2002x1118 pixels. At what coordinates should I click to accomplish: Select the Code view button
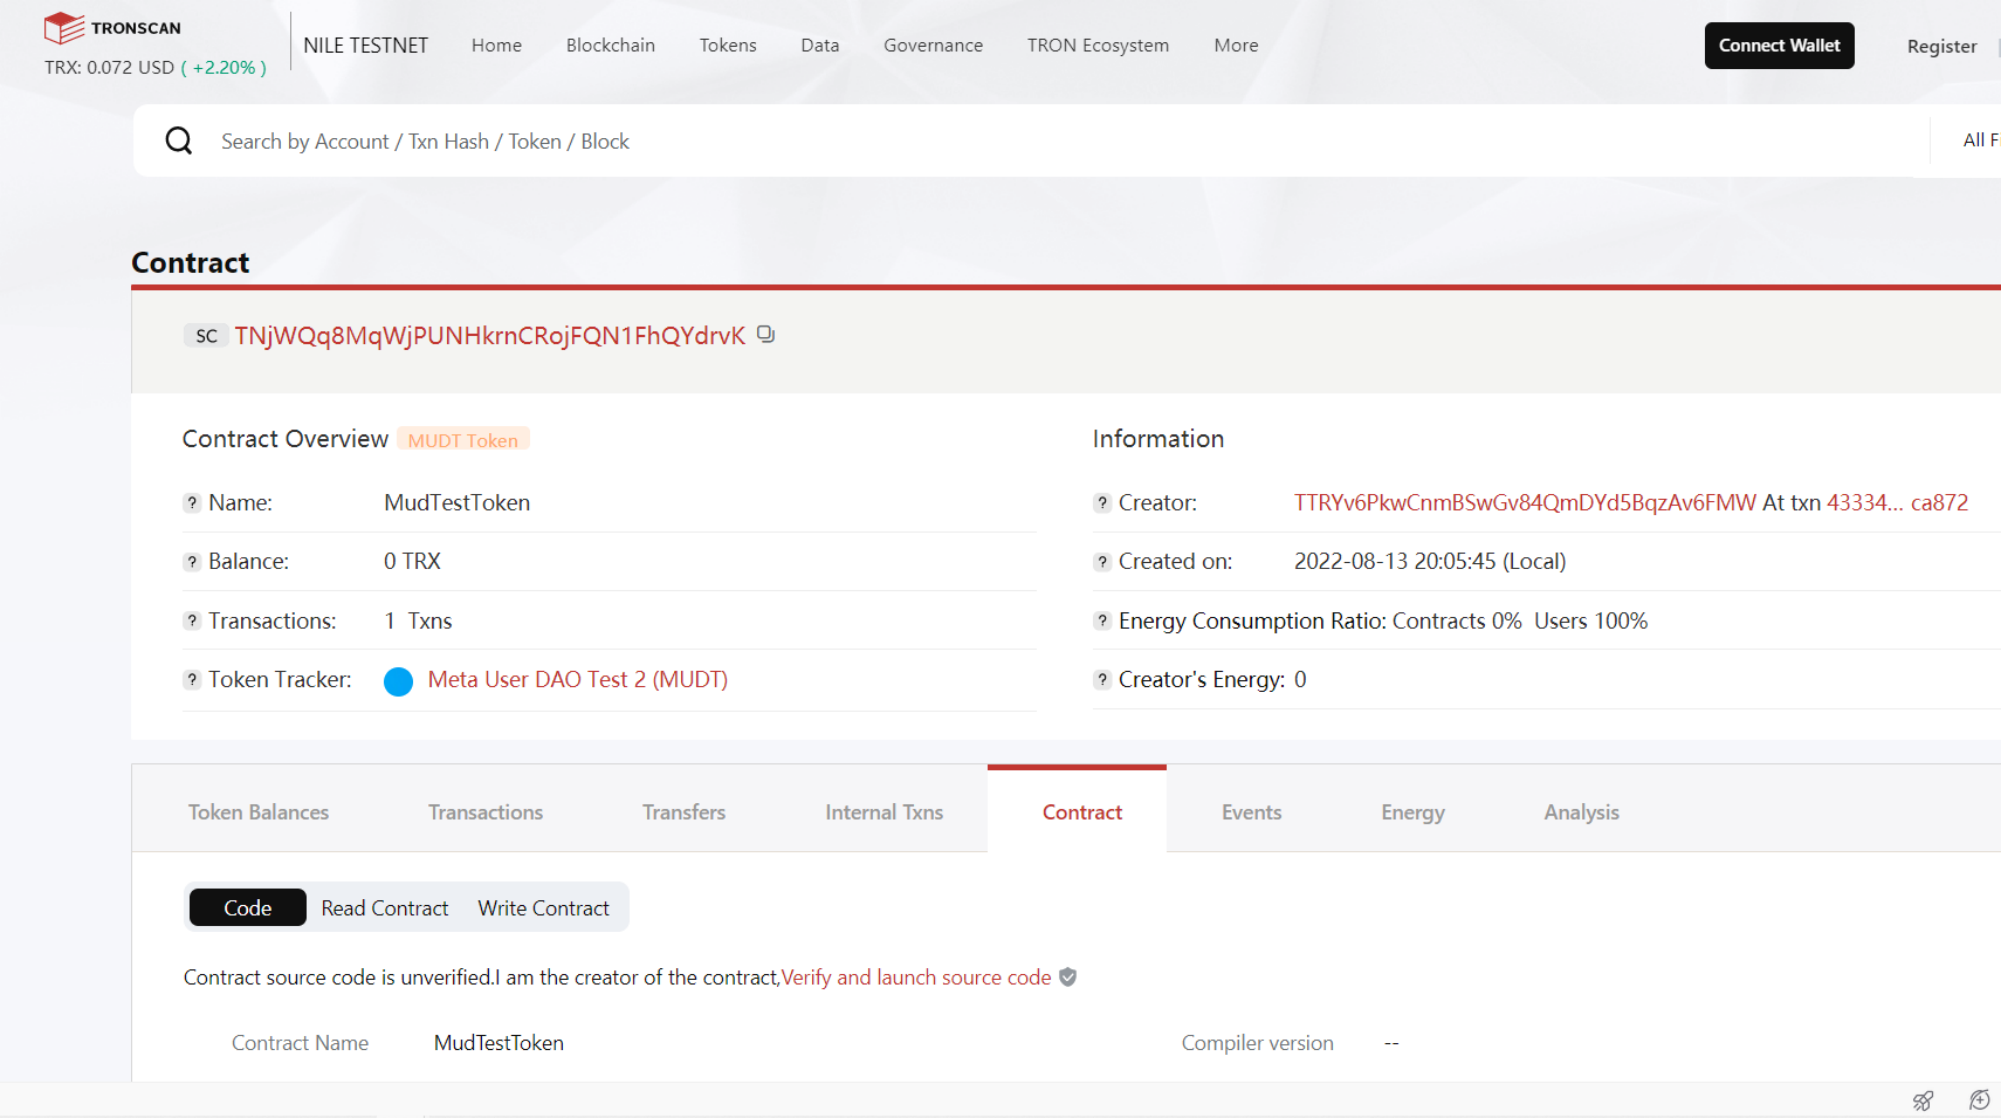247,908
